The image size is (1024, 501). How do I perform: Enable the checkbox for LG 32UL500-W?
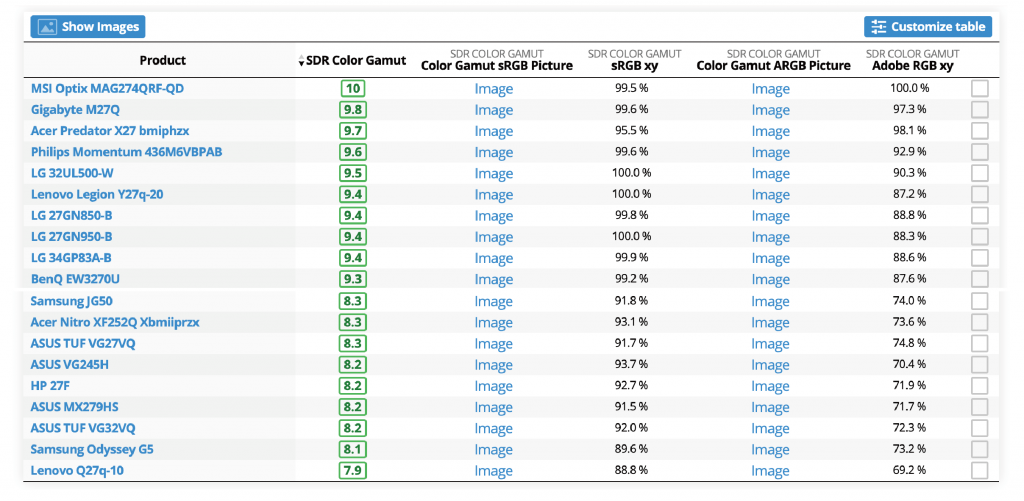(x=979, y=173)
